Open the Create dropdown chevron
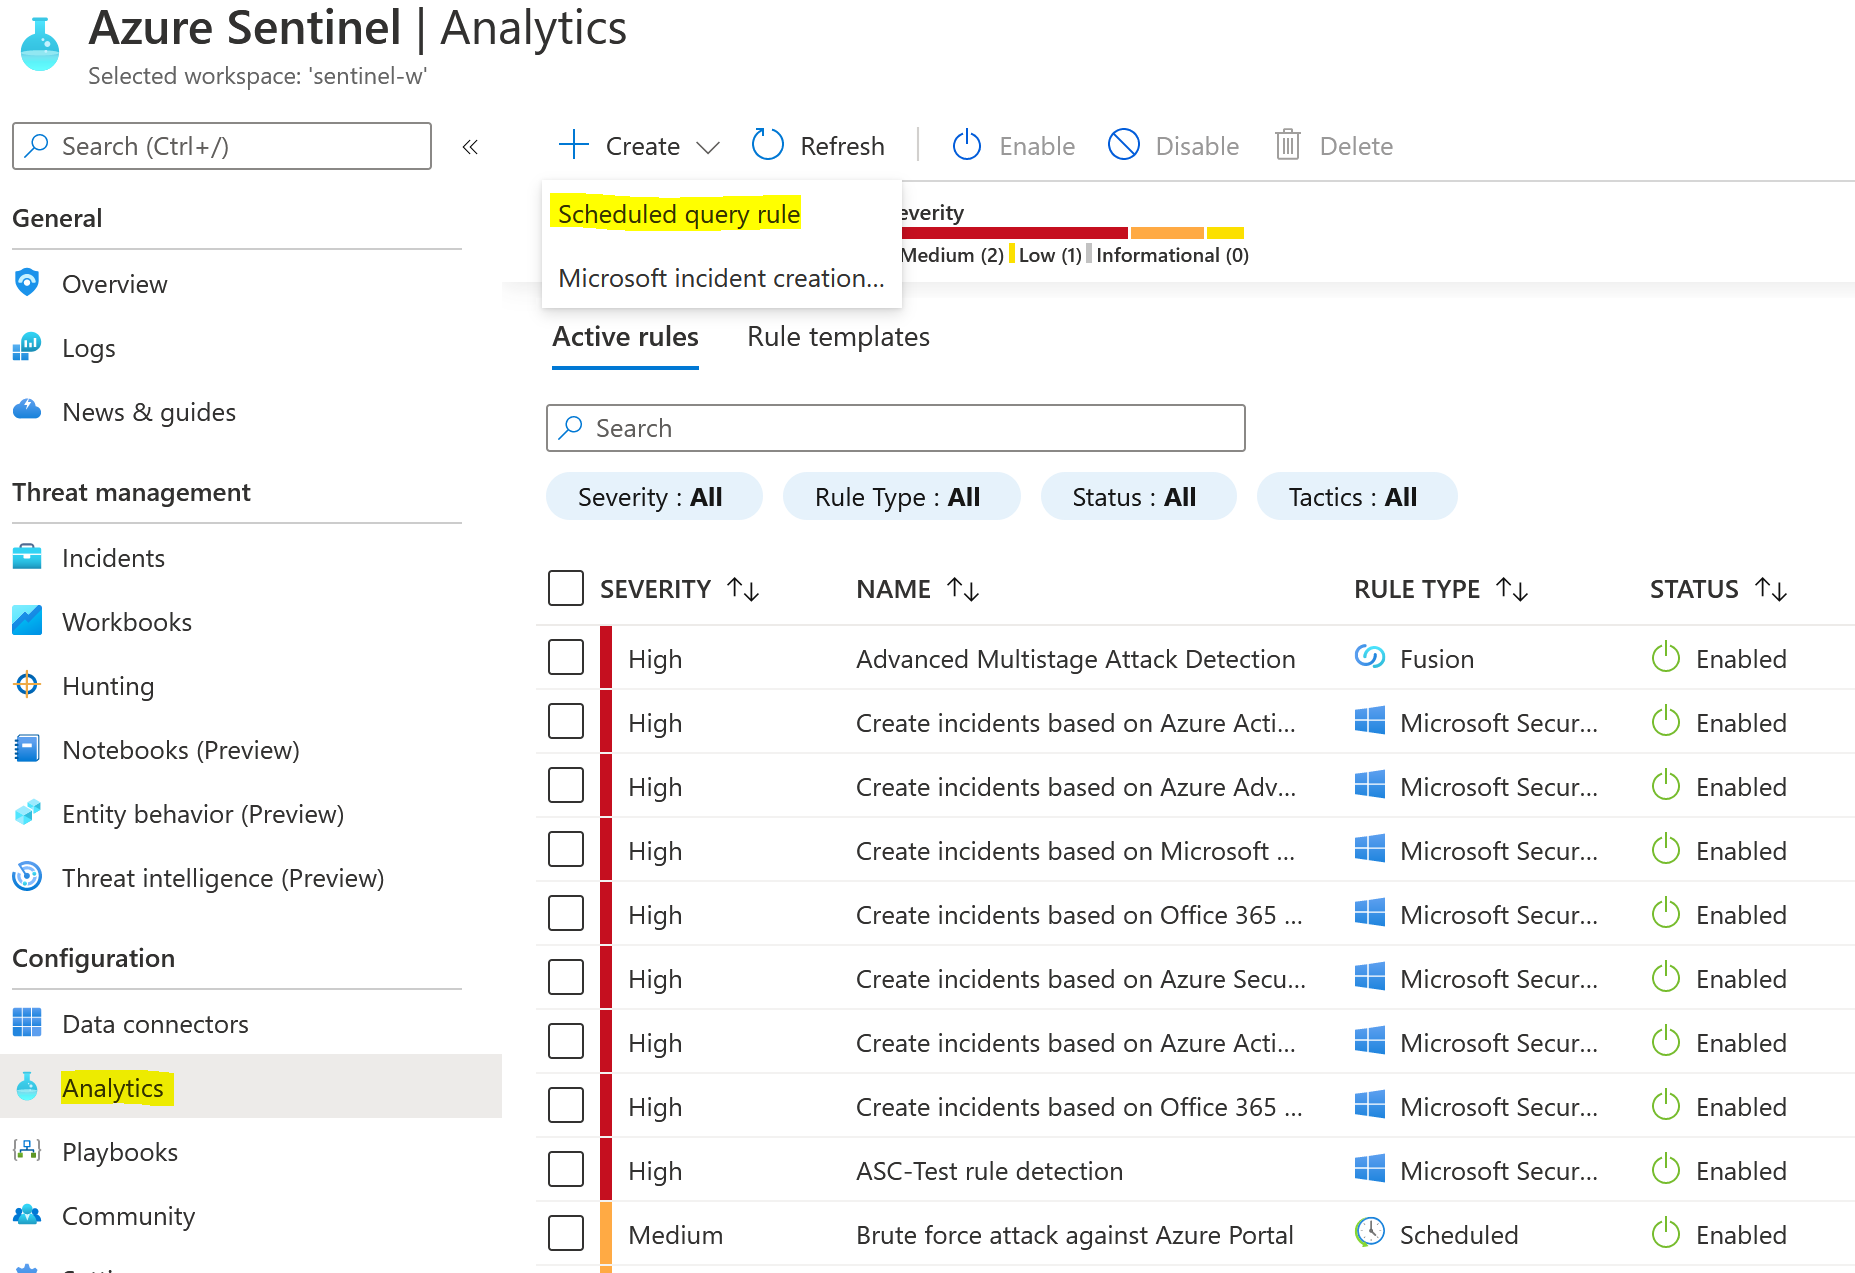1855x1273 pixels. tap(708, 148)
